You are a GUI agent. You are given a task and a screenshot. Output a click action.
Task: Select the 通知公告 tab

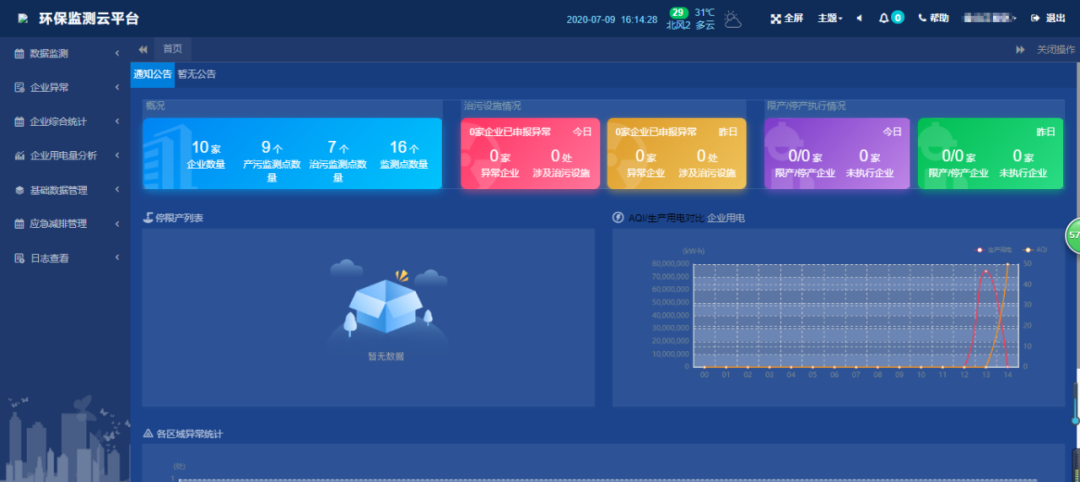pyautogui.click(x=152, y=74)
